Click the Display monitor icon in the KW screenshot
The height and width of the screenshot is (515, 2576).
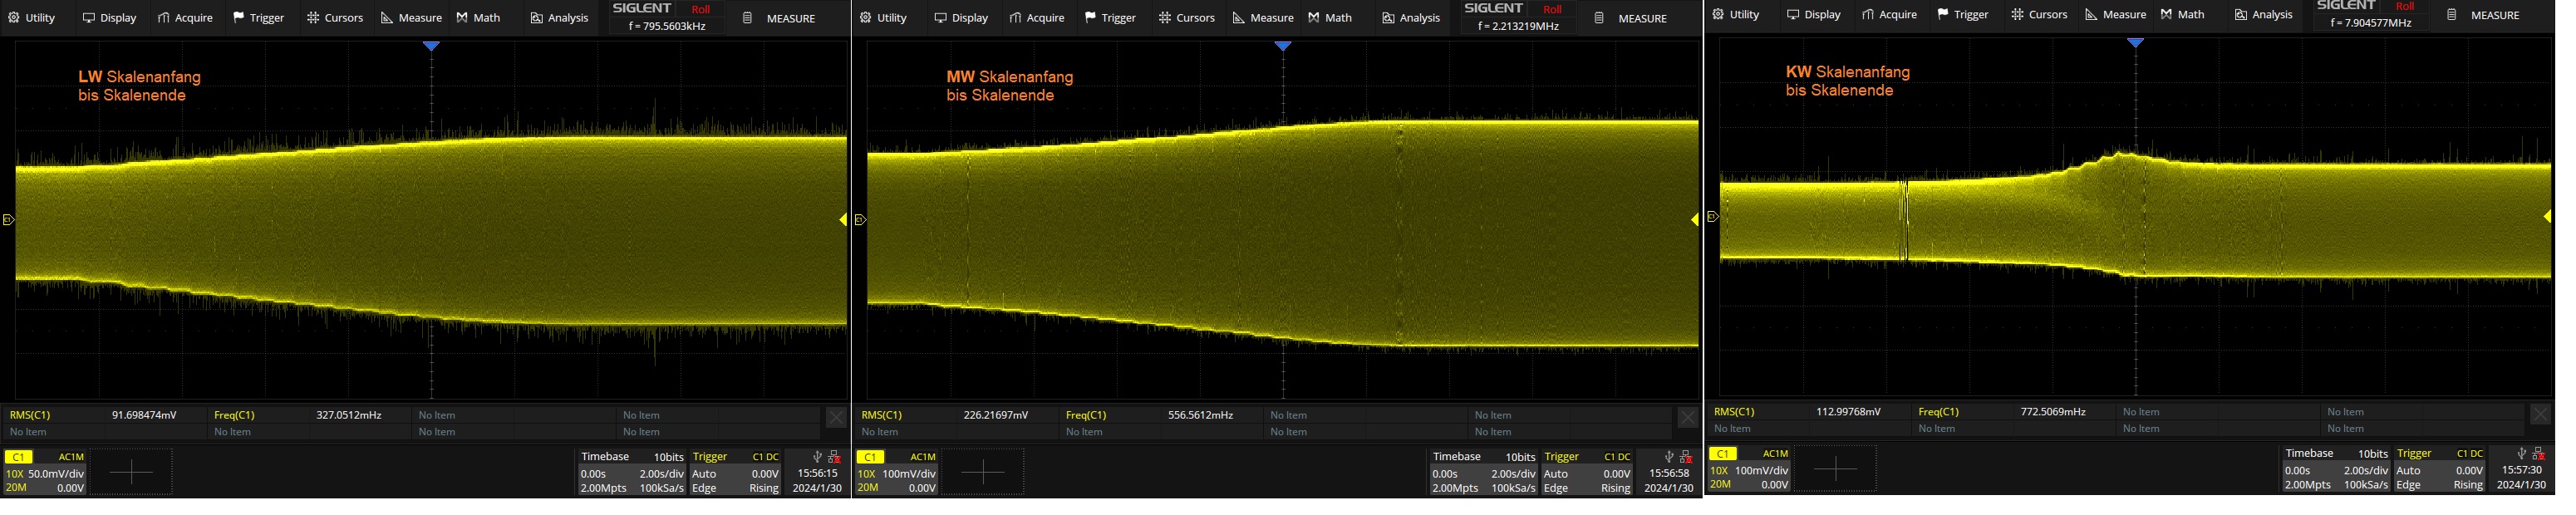coord(1793,15)
